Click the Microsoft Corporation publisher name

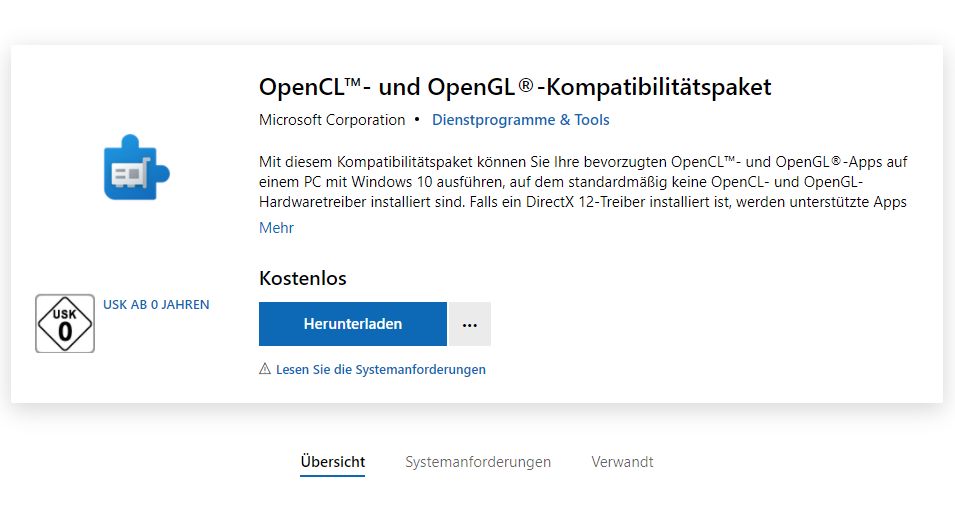point(332,120)
